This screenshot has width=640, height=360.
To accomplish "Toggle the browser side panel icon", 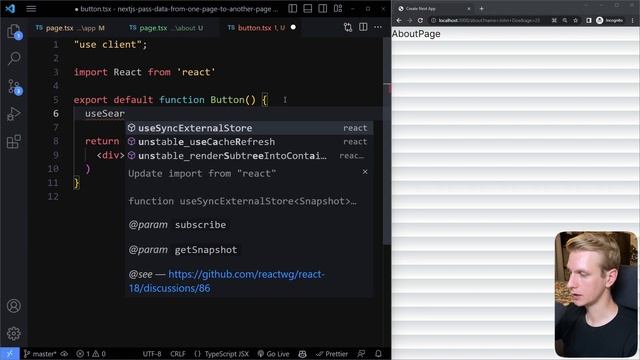I will click(x=589, y=20).
